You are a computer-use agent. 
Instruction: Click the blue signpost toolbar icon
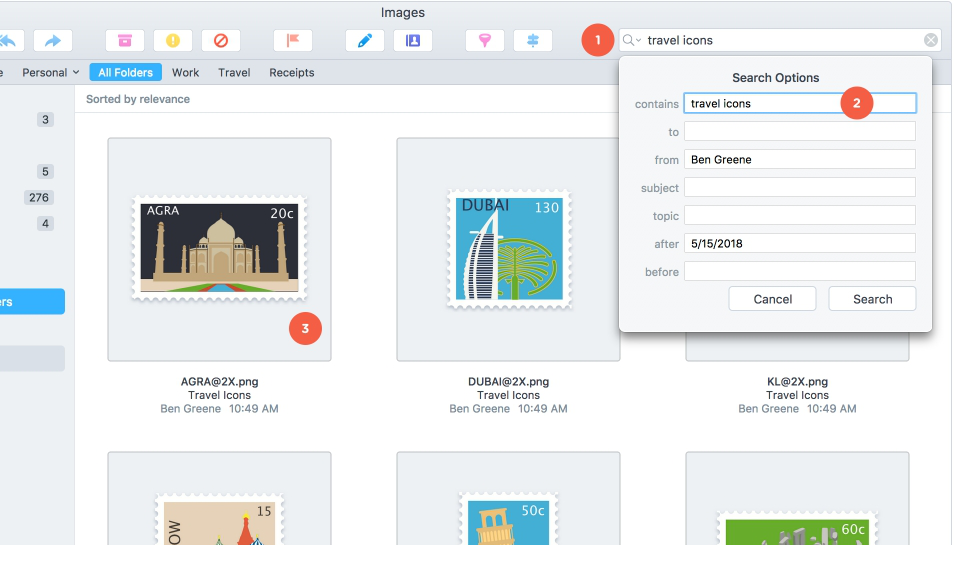tap(532, 41)
